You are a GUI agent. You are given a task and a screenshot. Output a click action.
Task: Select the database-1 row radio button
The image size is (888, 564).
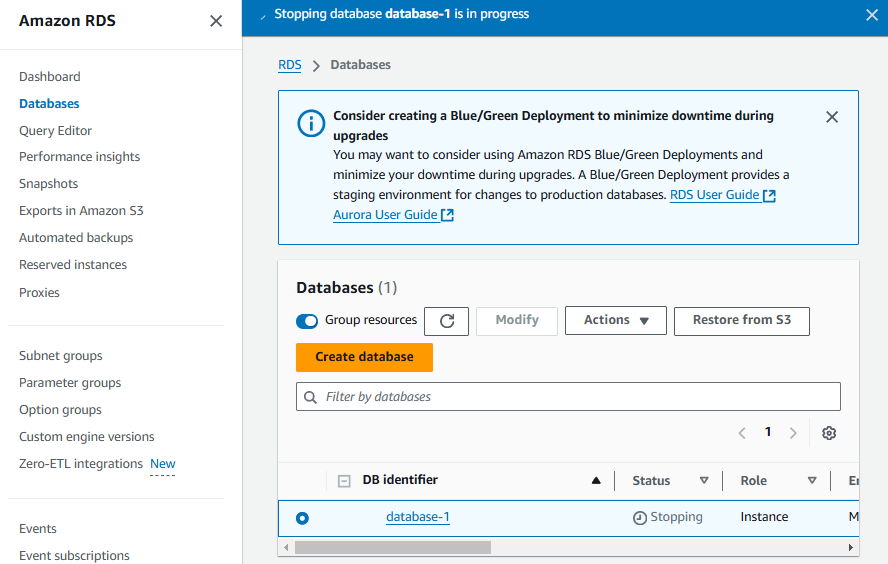click(302, 518)
